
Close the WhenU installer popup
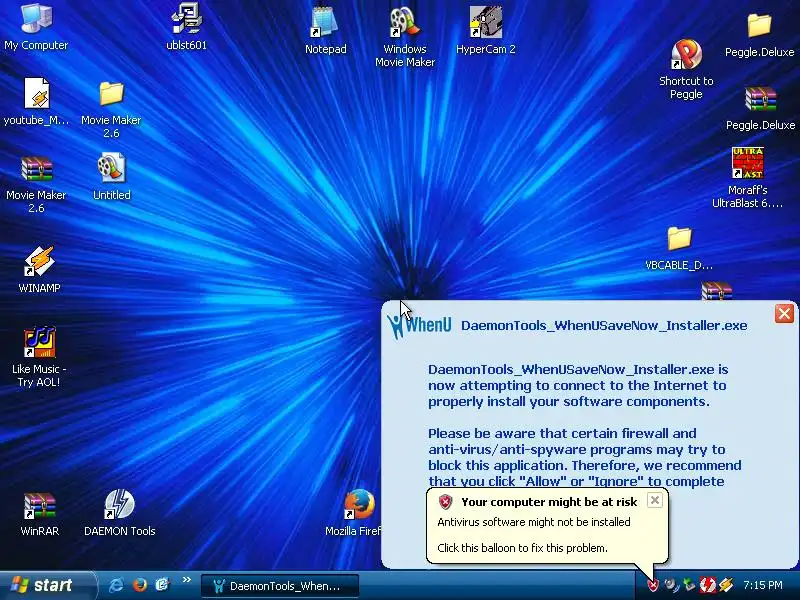784,313
